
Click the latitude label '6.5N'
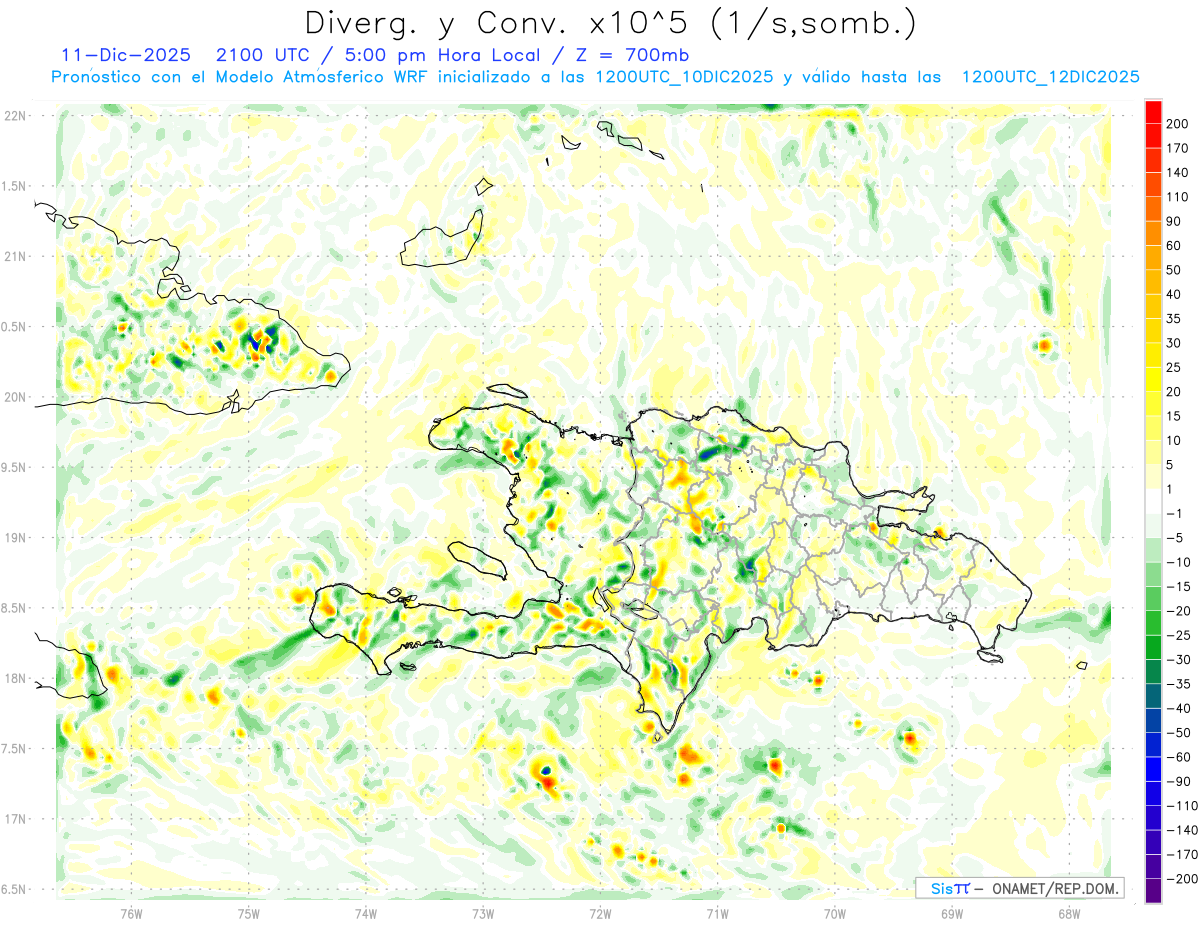point(14,889)
